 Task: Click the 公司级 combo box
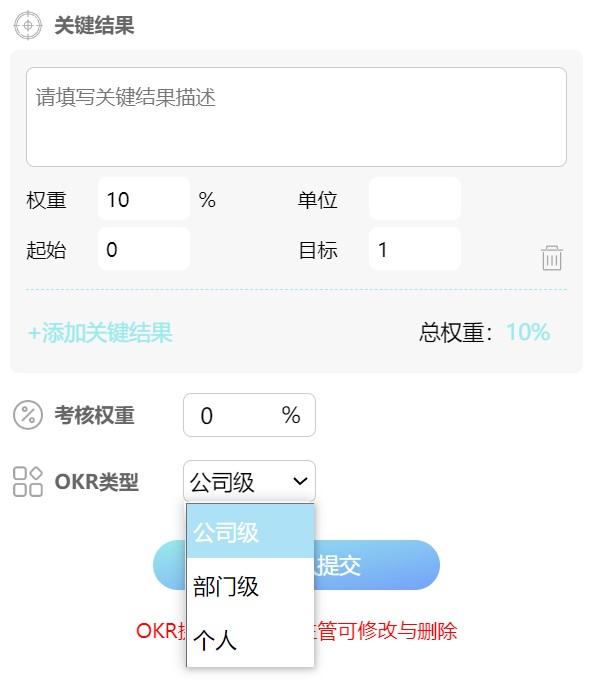[x=249, y=481]
